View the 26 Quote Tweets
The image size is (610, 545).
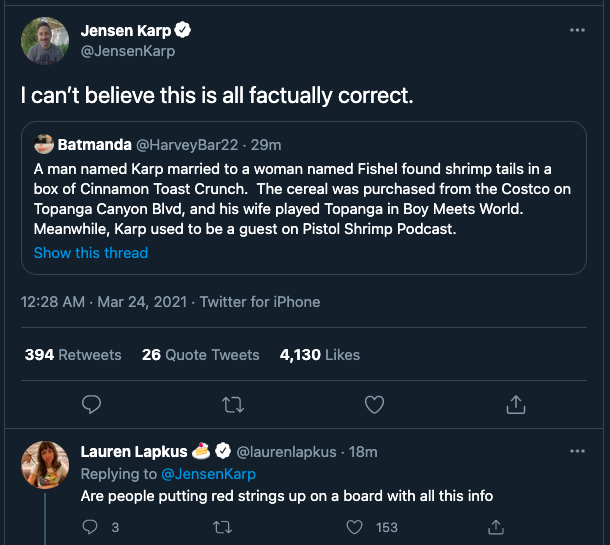(x=200, y=355)
